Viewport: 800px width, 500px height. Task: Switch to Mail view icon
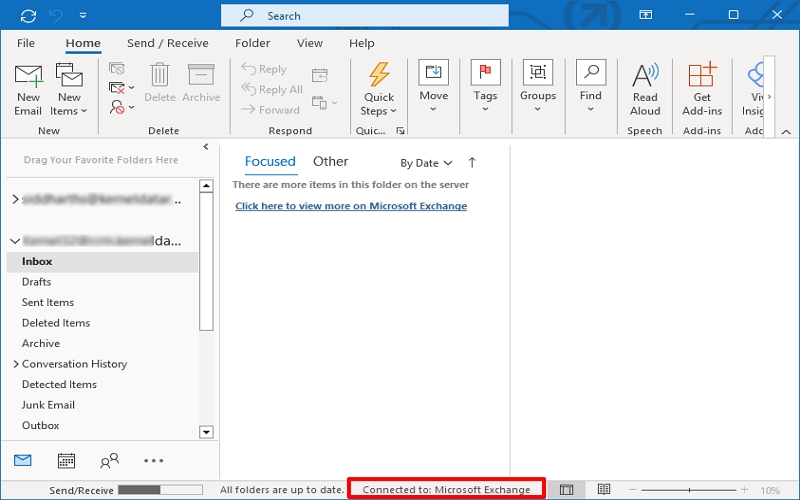tap(23, 461)
